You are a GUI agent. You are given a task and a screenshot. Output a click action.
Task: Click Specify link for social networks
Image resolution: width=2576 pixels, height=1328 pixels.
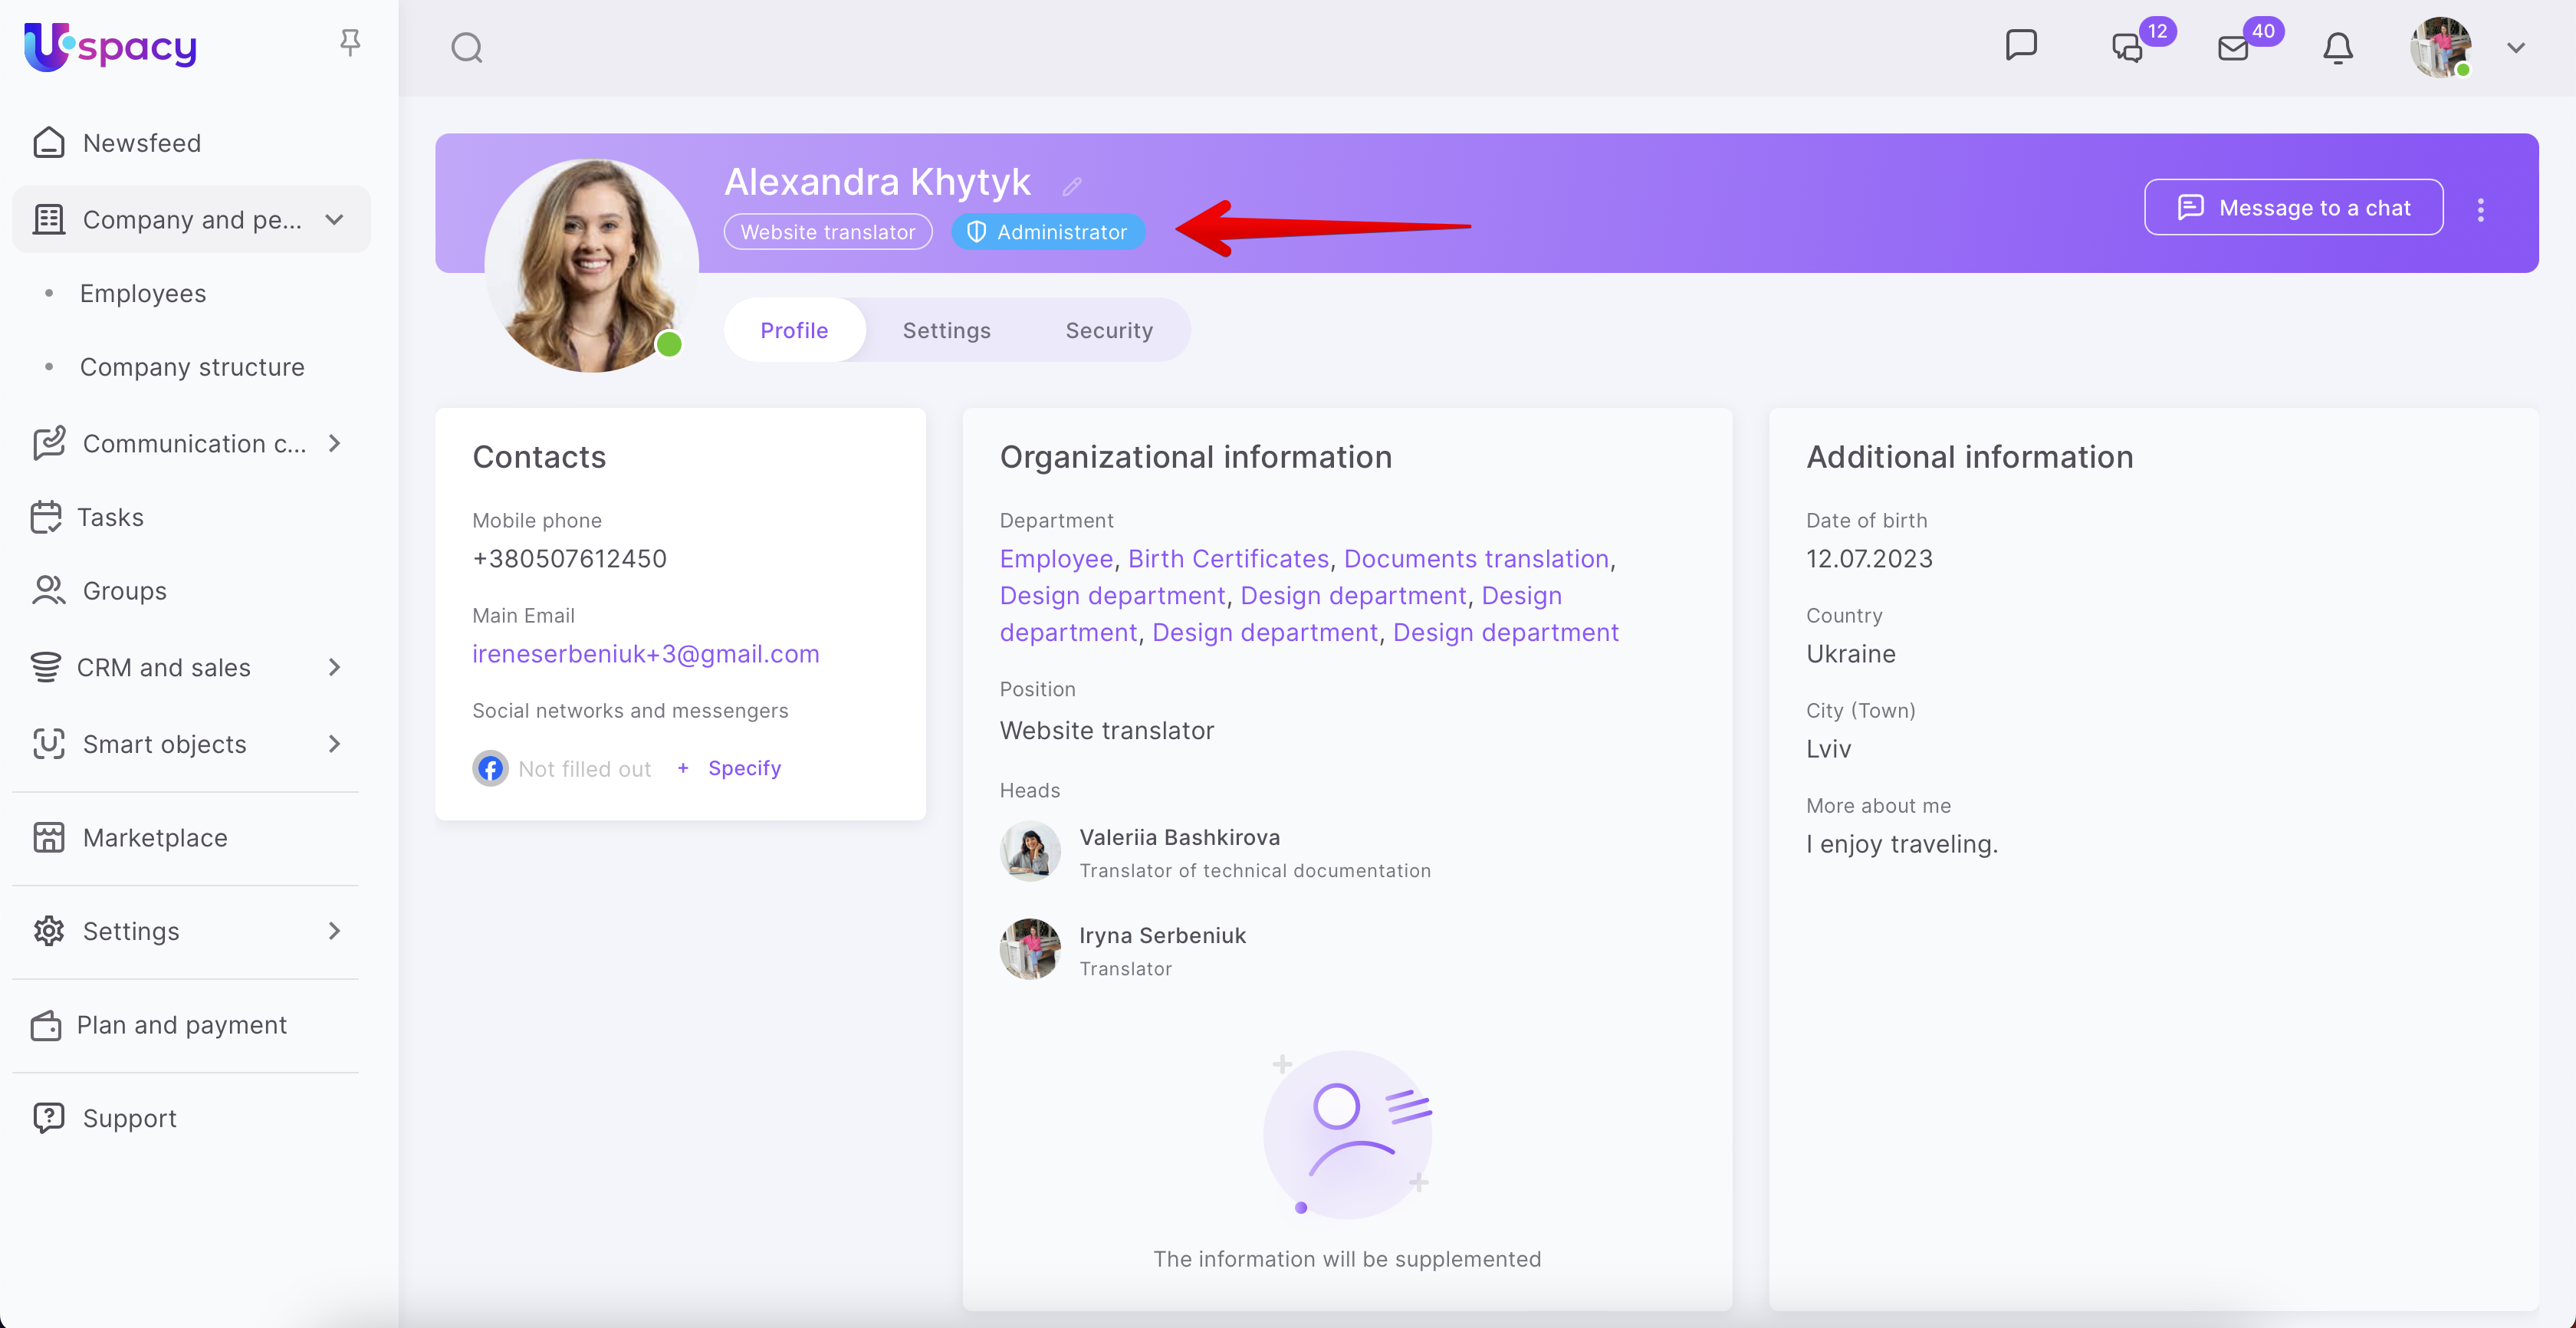click(744, 768)
